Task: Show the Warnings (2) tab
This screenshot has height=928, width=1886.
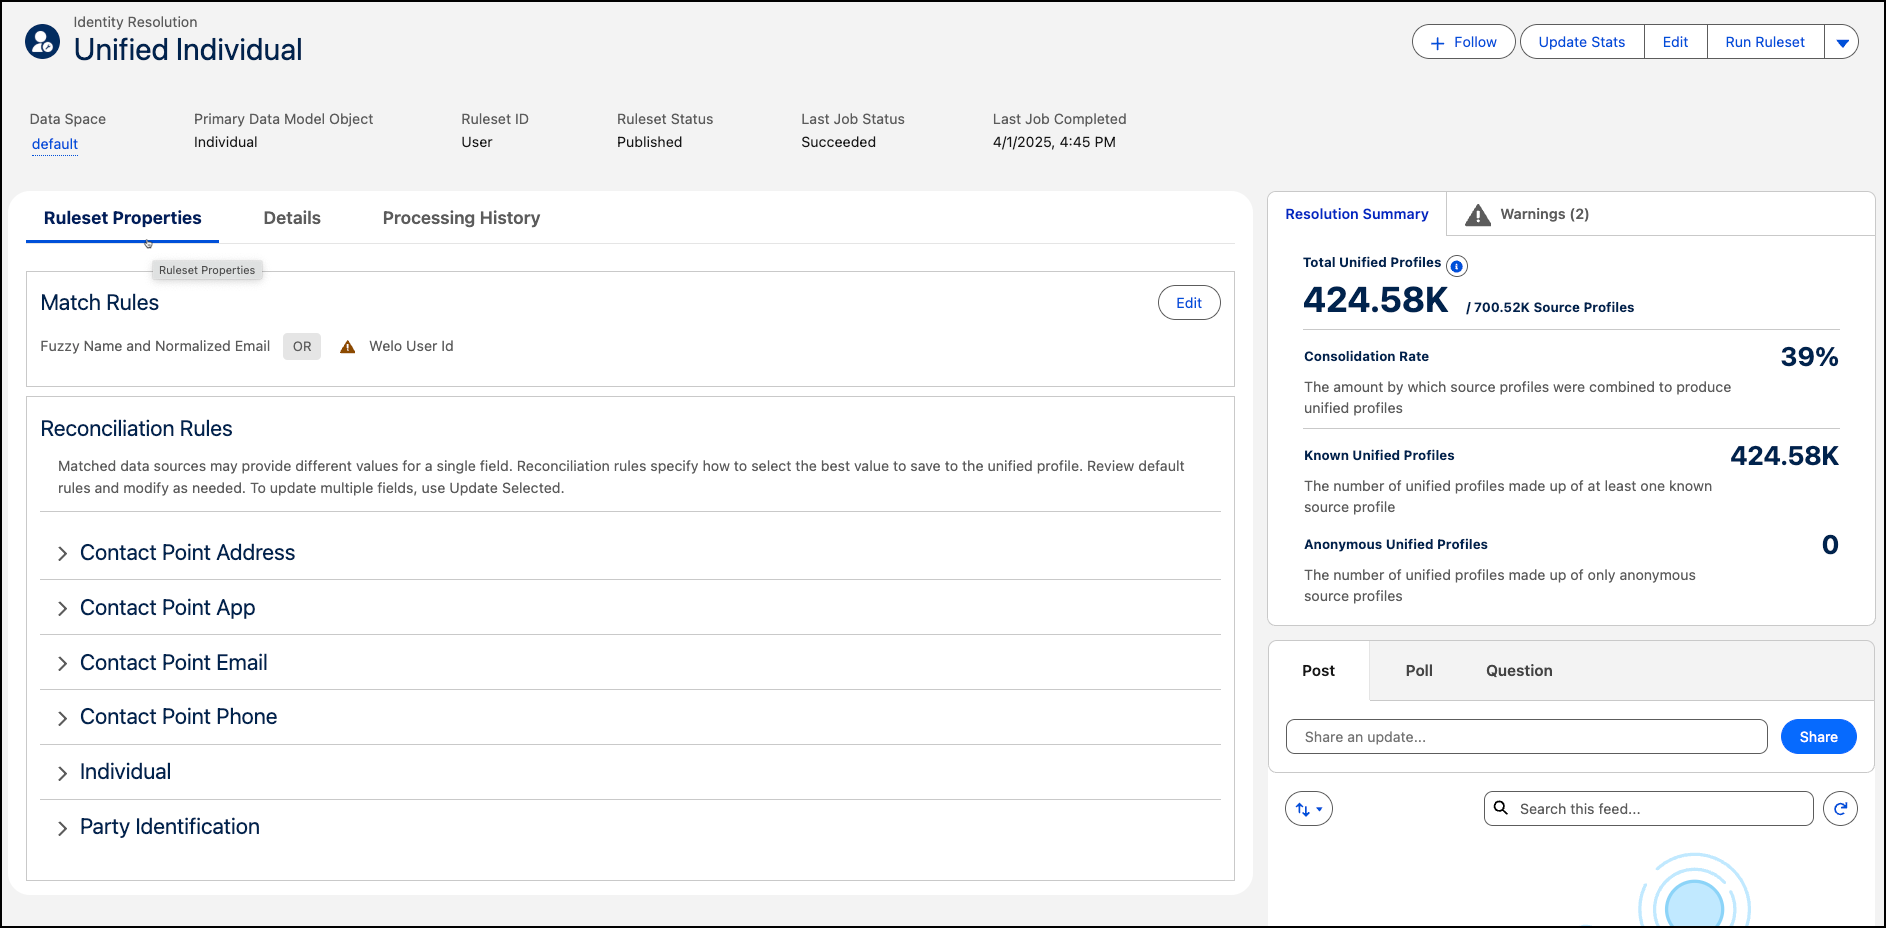Action: [x=1528, y=214]
